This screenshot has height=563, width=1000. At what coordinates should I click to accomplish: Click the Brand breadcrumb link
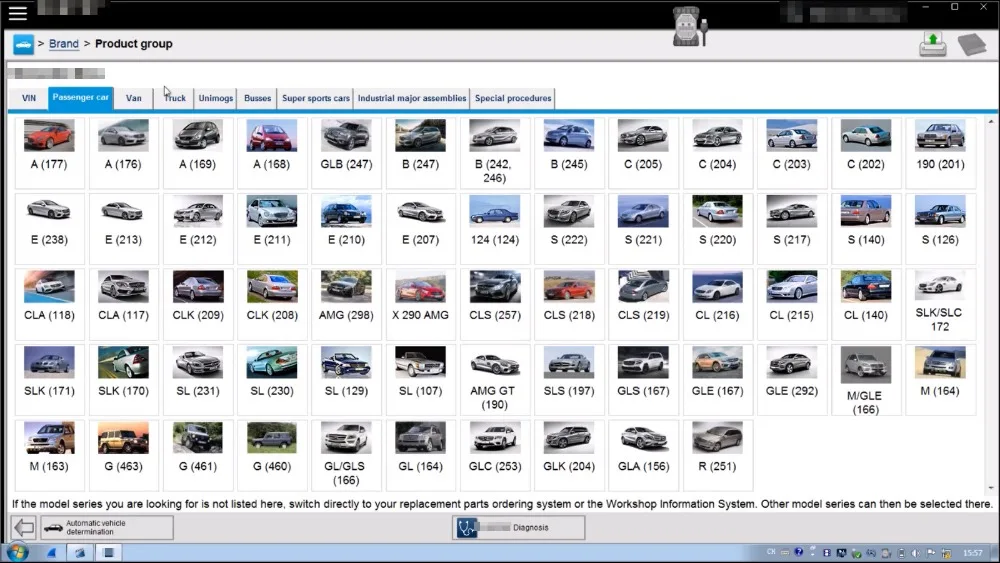click(x=64, y=44)
